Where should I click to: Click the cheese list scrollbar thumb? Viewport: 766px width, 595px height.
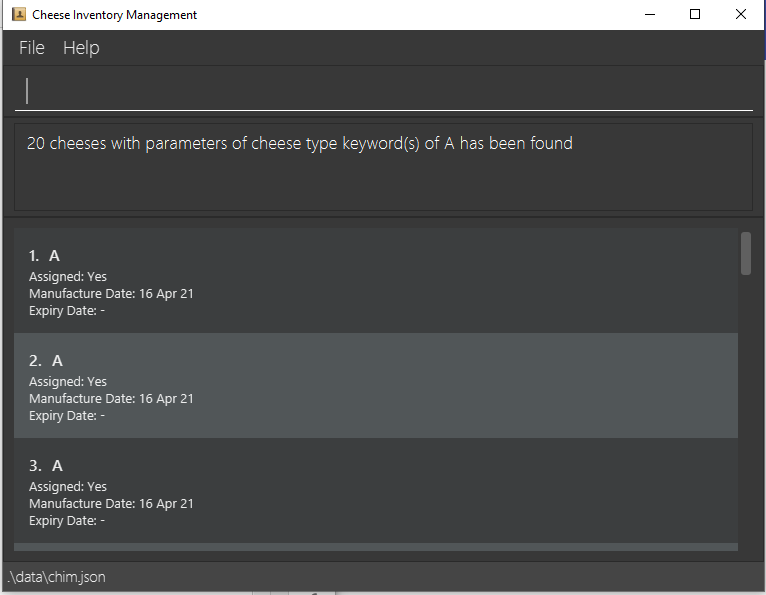click(x=745, y=254)
